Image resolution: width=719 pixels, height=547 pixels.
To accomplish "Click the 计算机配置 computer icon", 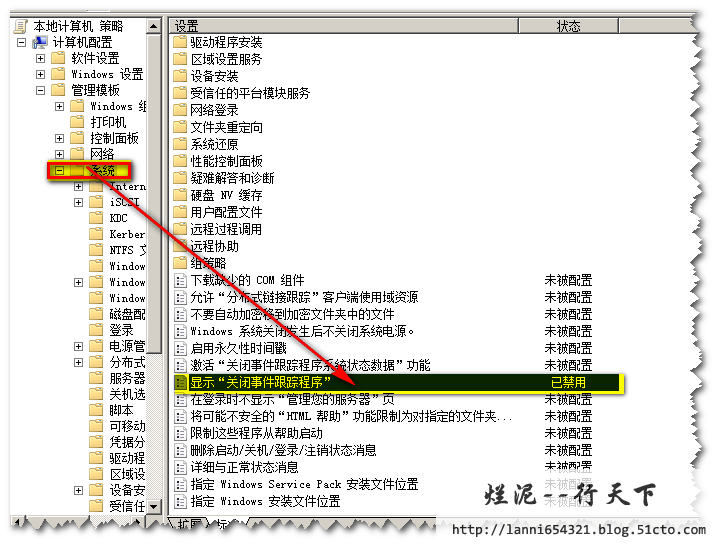I will tap(39, 43).
